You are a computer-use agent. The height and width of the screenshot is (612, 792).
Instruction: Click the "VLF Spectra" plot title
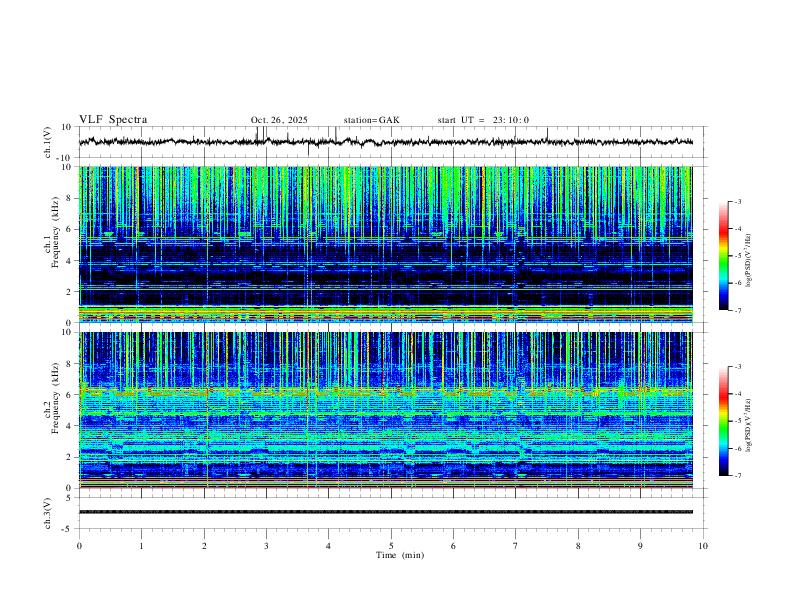click(113, 120)
